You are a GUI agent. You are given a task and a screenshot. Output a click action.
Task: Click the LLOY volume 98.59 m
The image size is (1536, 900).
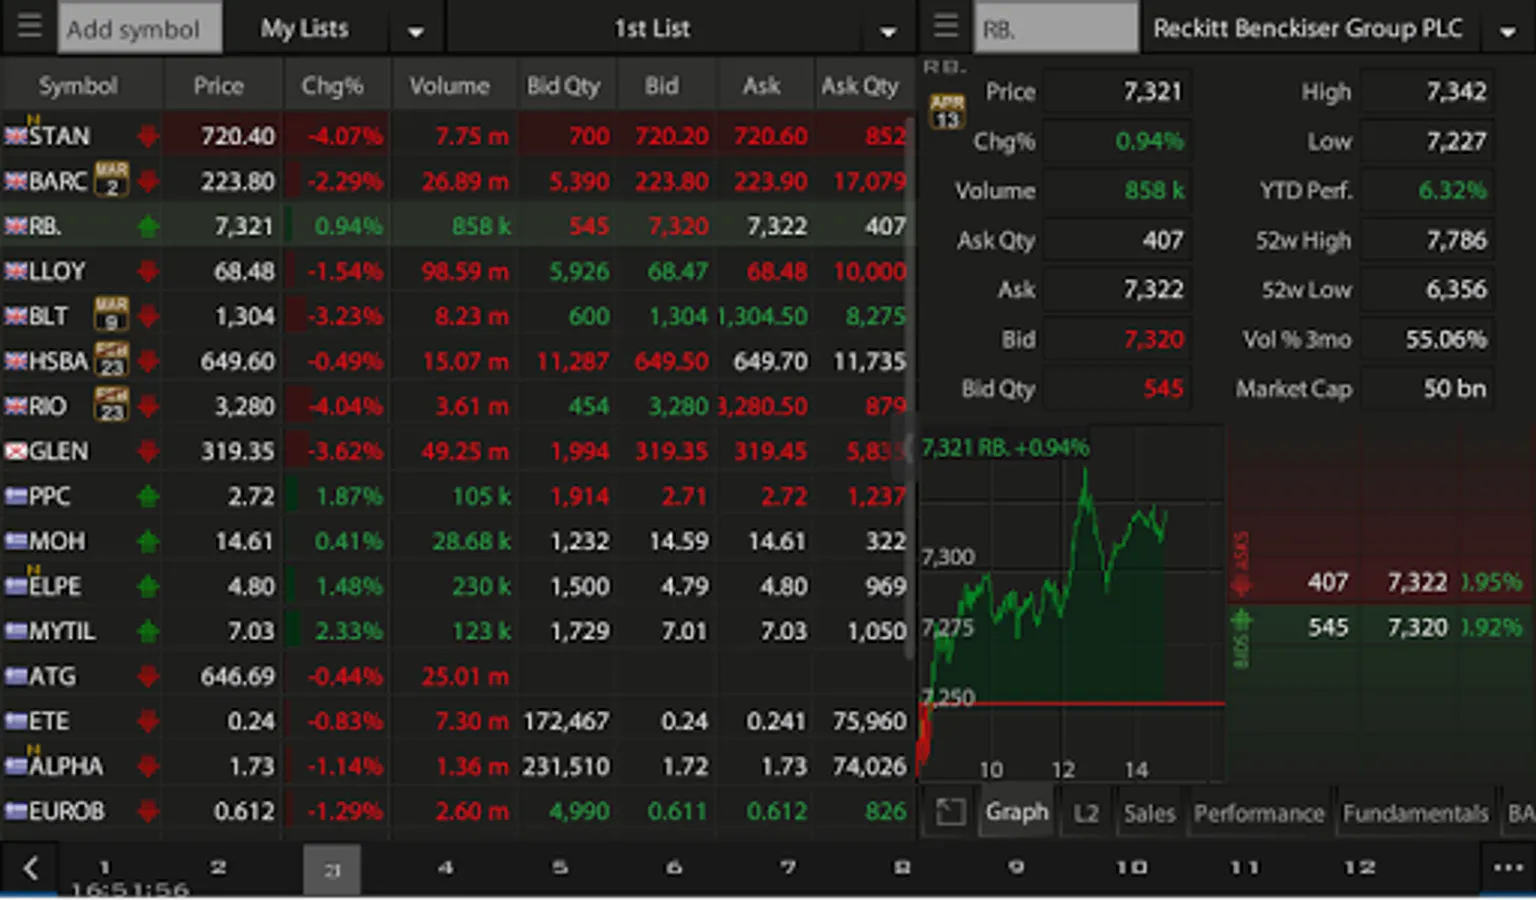click(465, 271)
